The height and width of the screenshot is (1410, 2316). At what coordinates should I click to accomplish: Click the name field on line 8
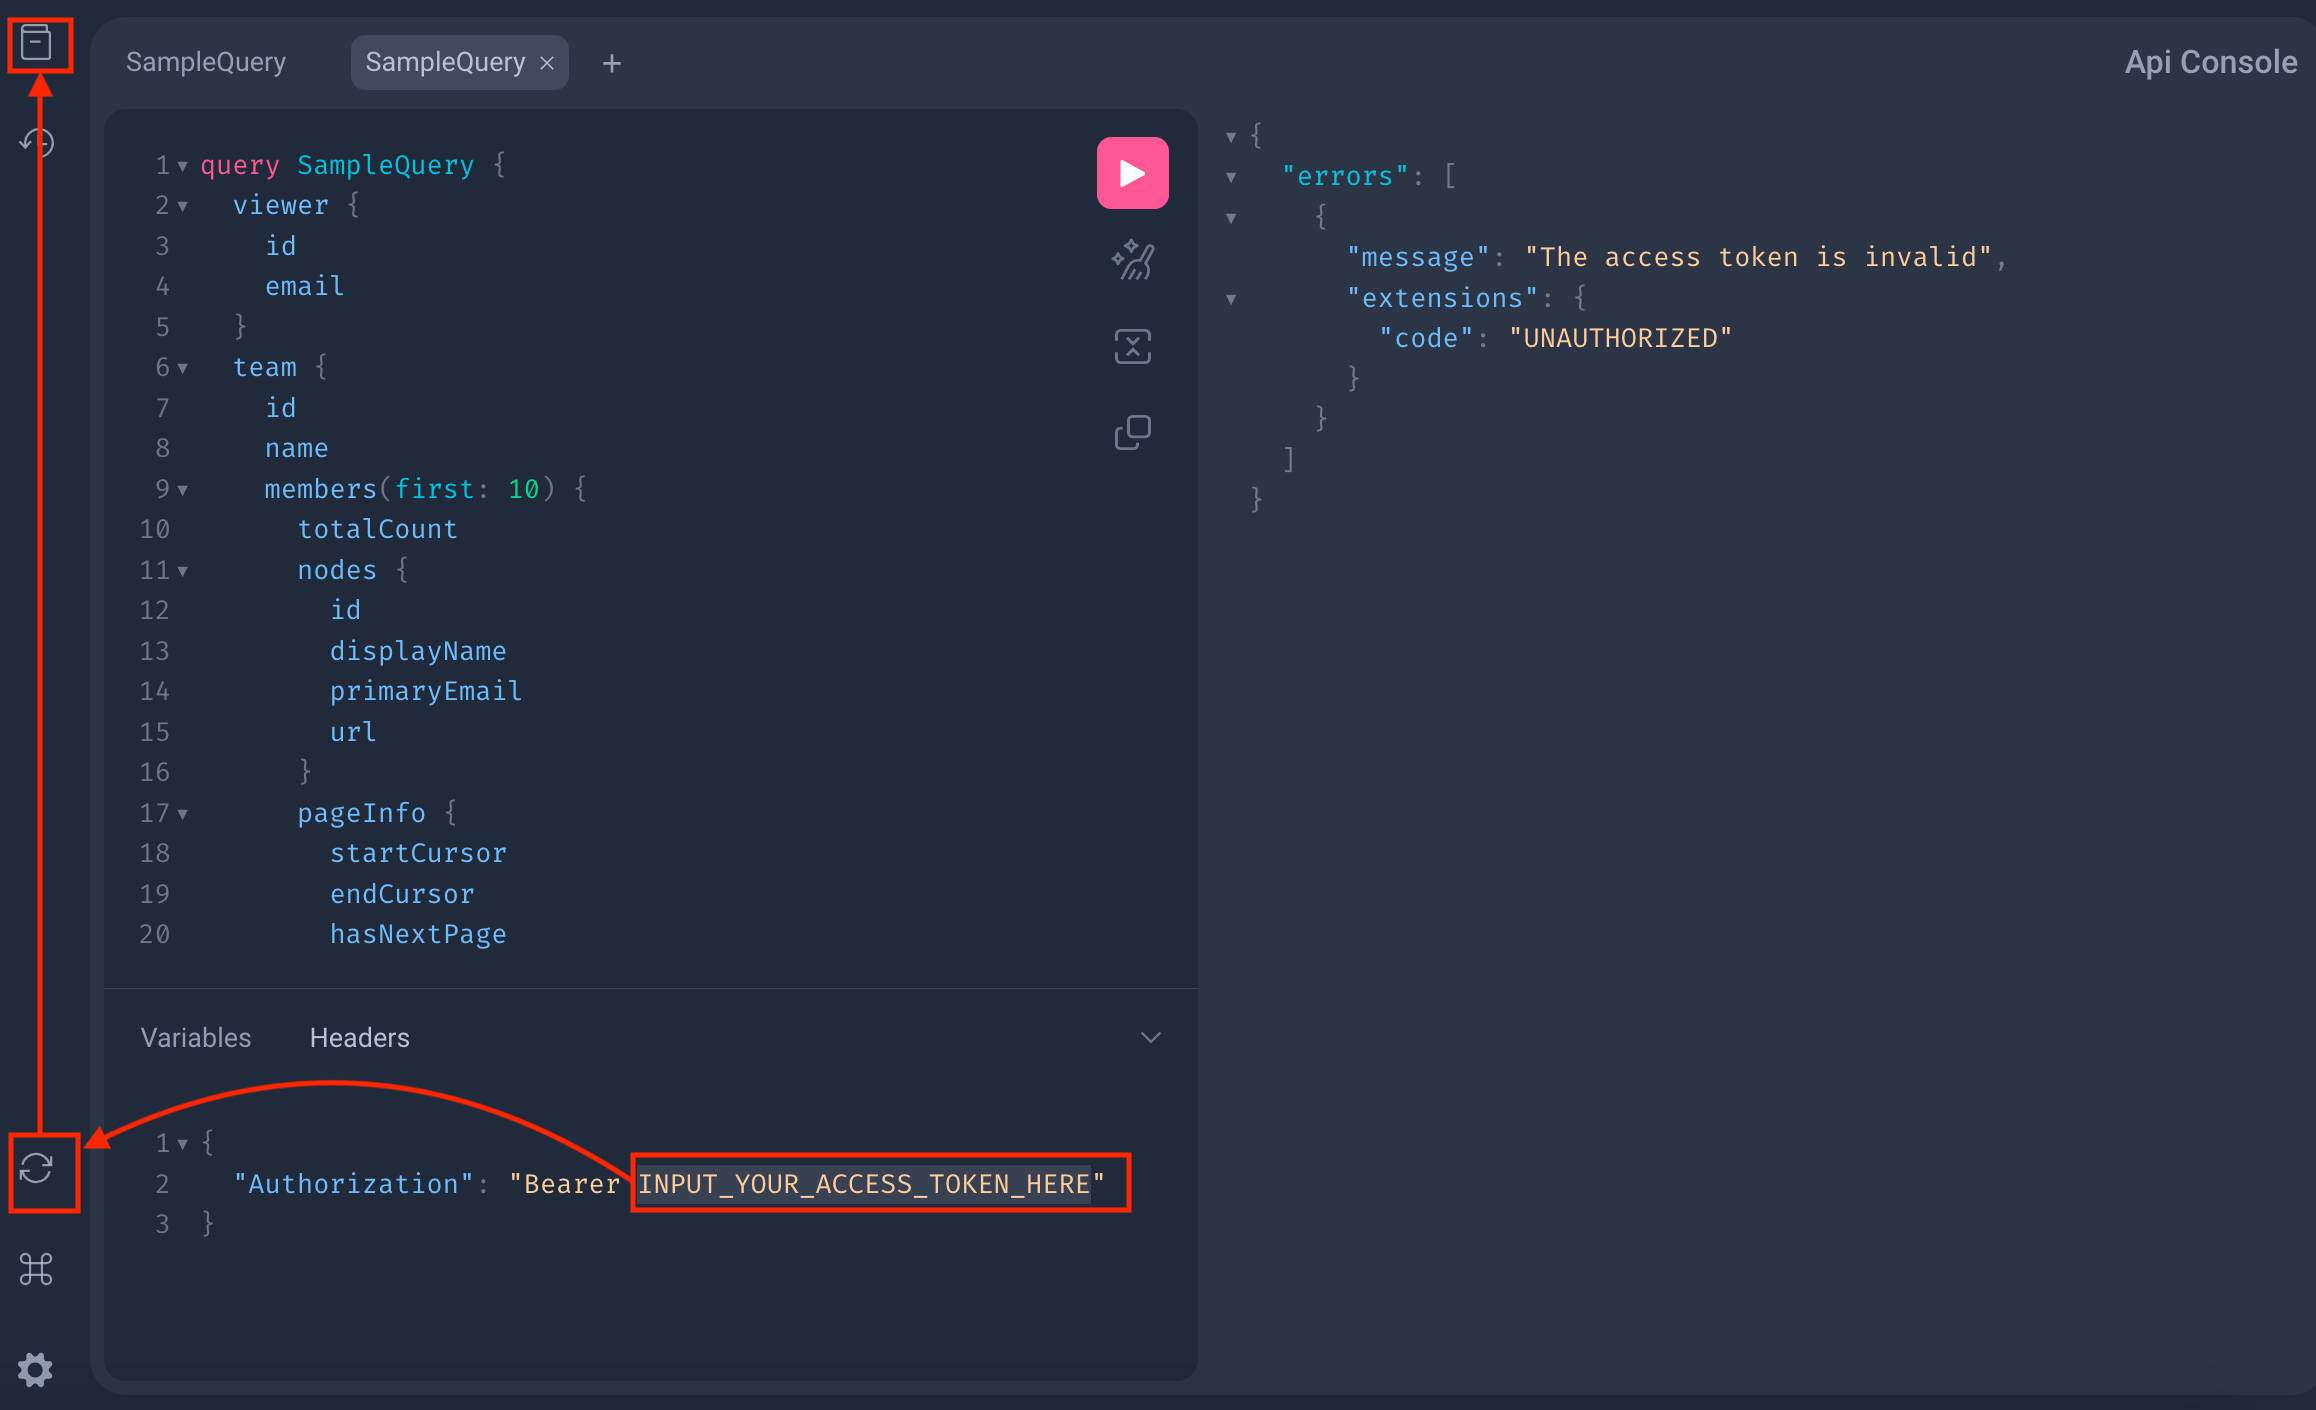(x=297, y=448)
